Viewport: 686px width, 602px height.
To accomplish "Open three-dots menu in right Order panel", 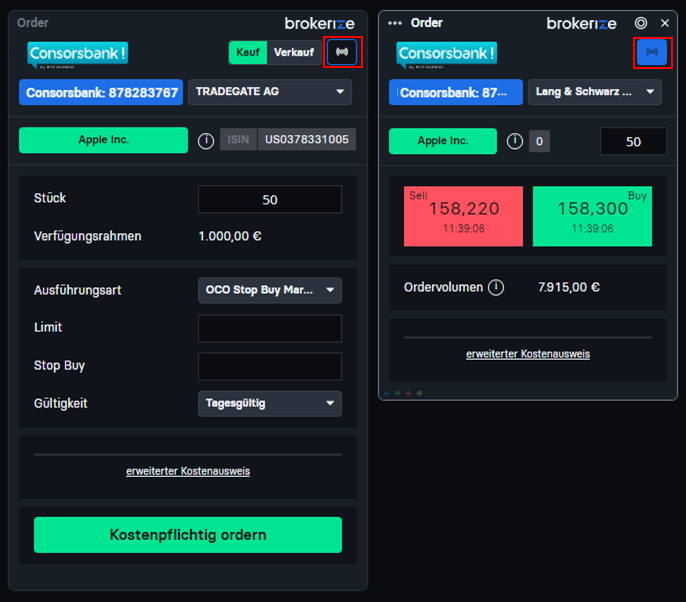I will (x=395, y=23).
